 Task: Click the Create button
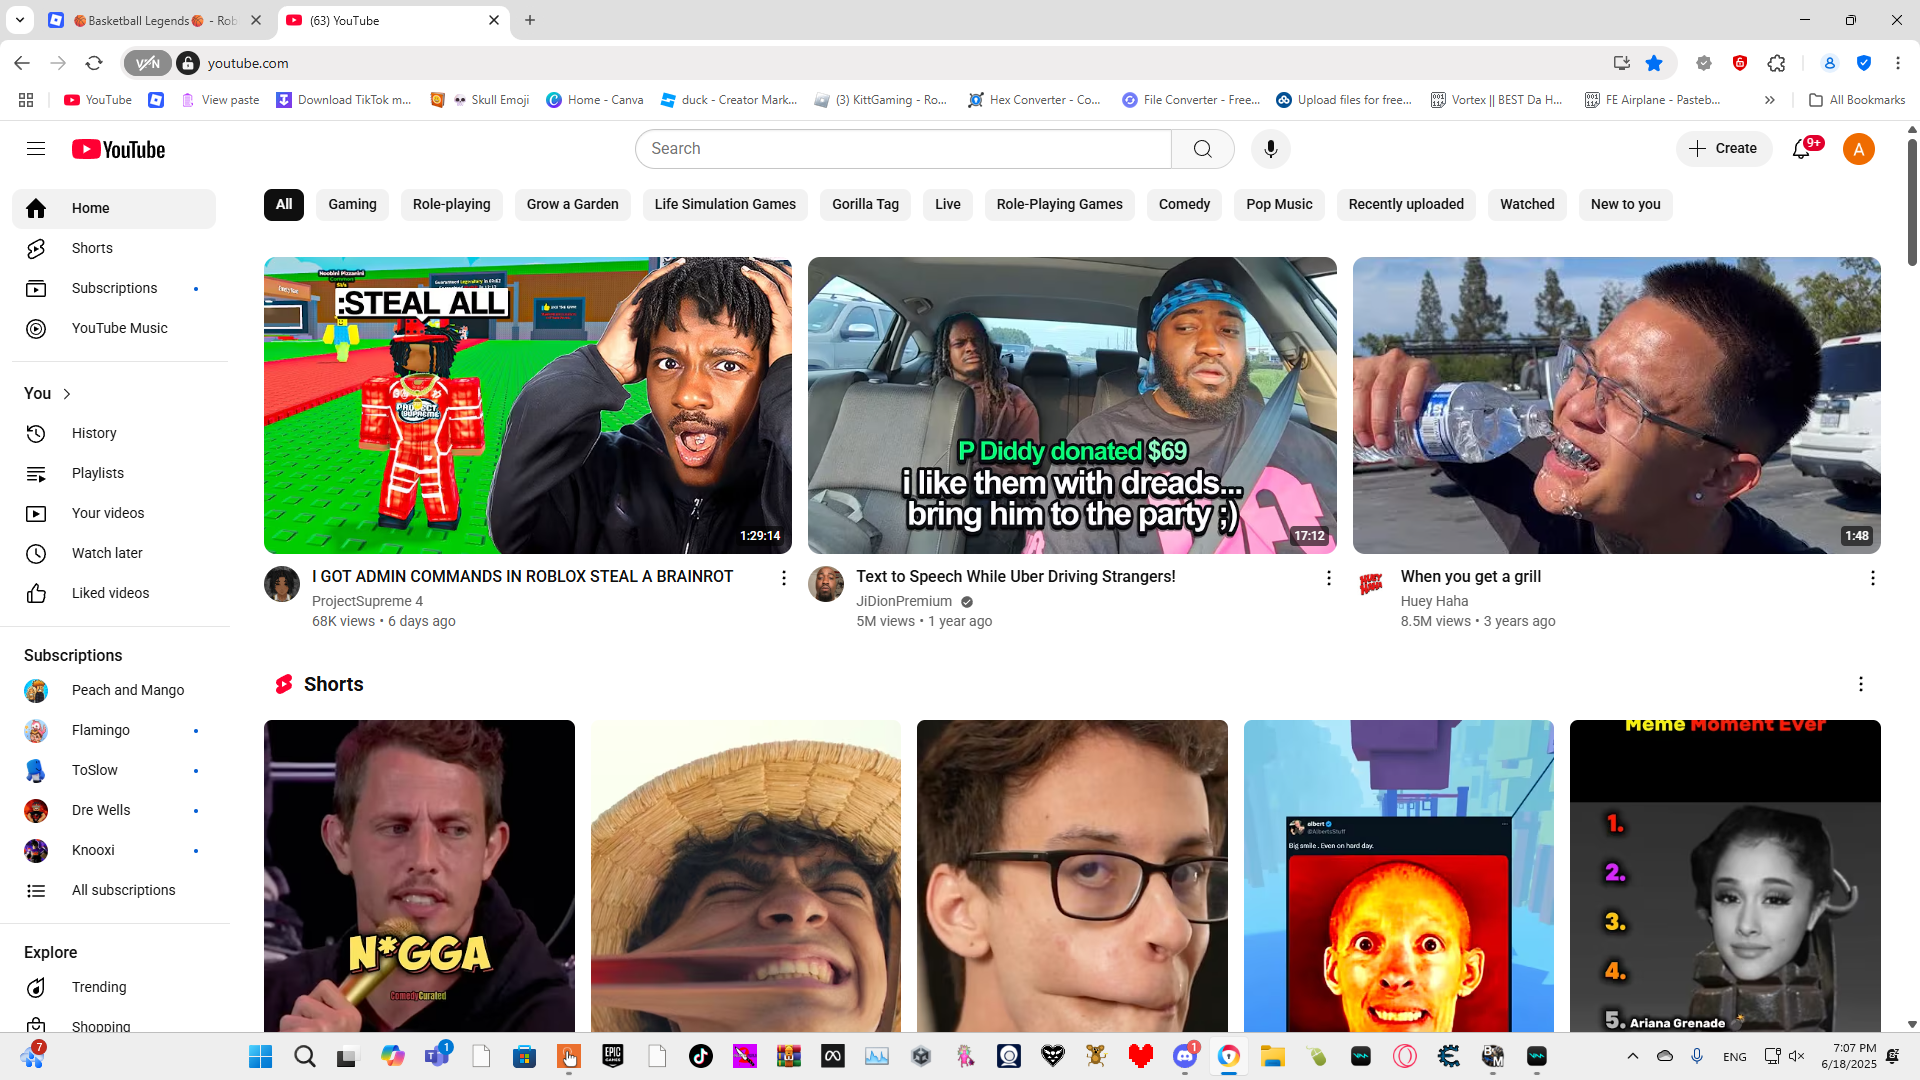coord(1723,148)
